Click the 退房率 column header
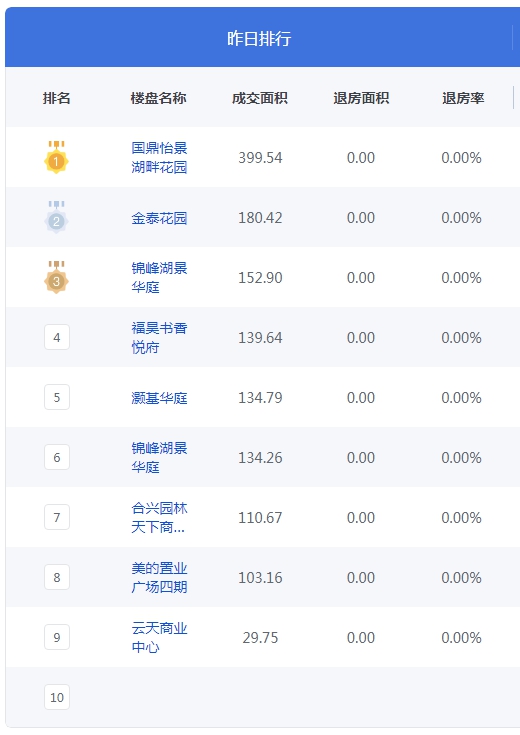This screenshot has height=735, width=520. (463, 98)
